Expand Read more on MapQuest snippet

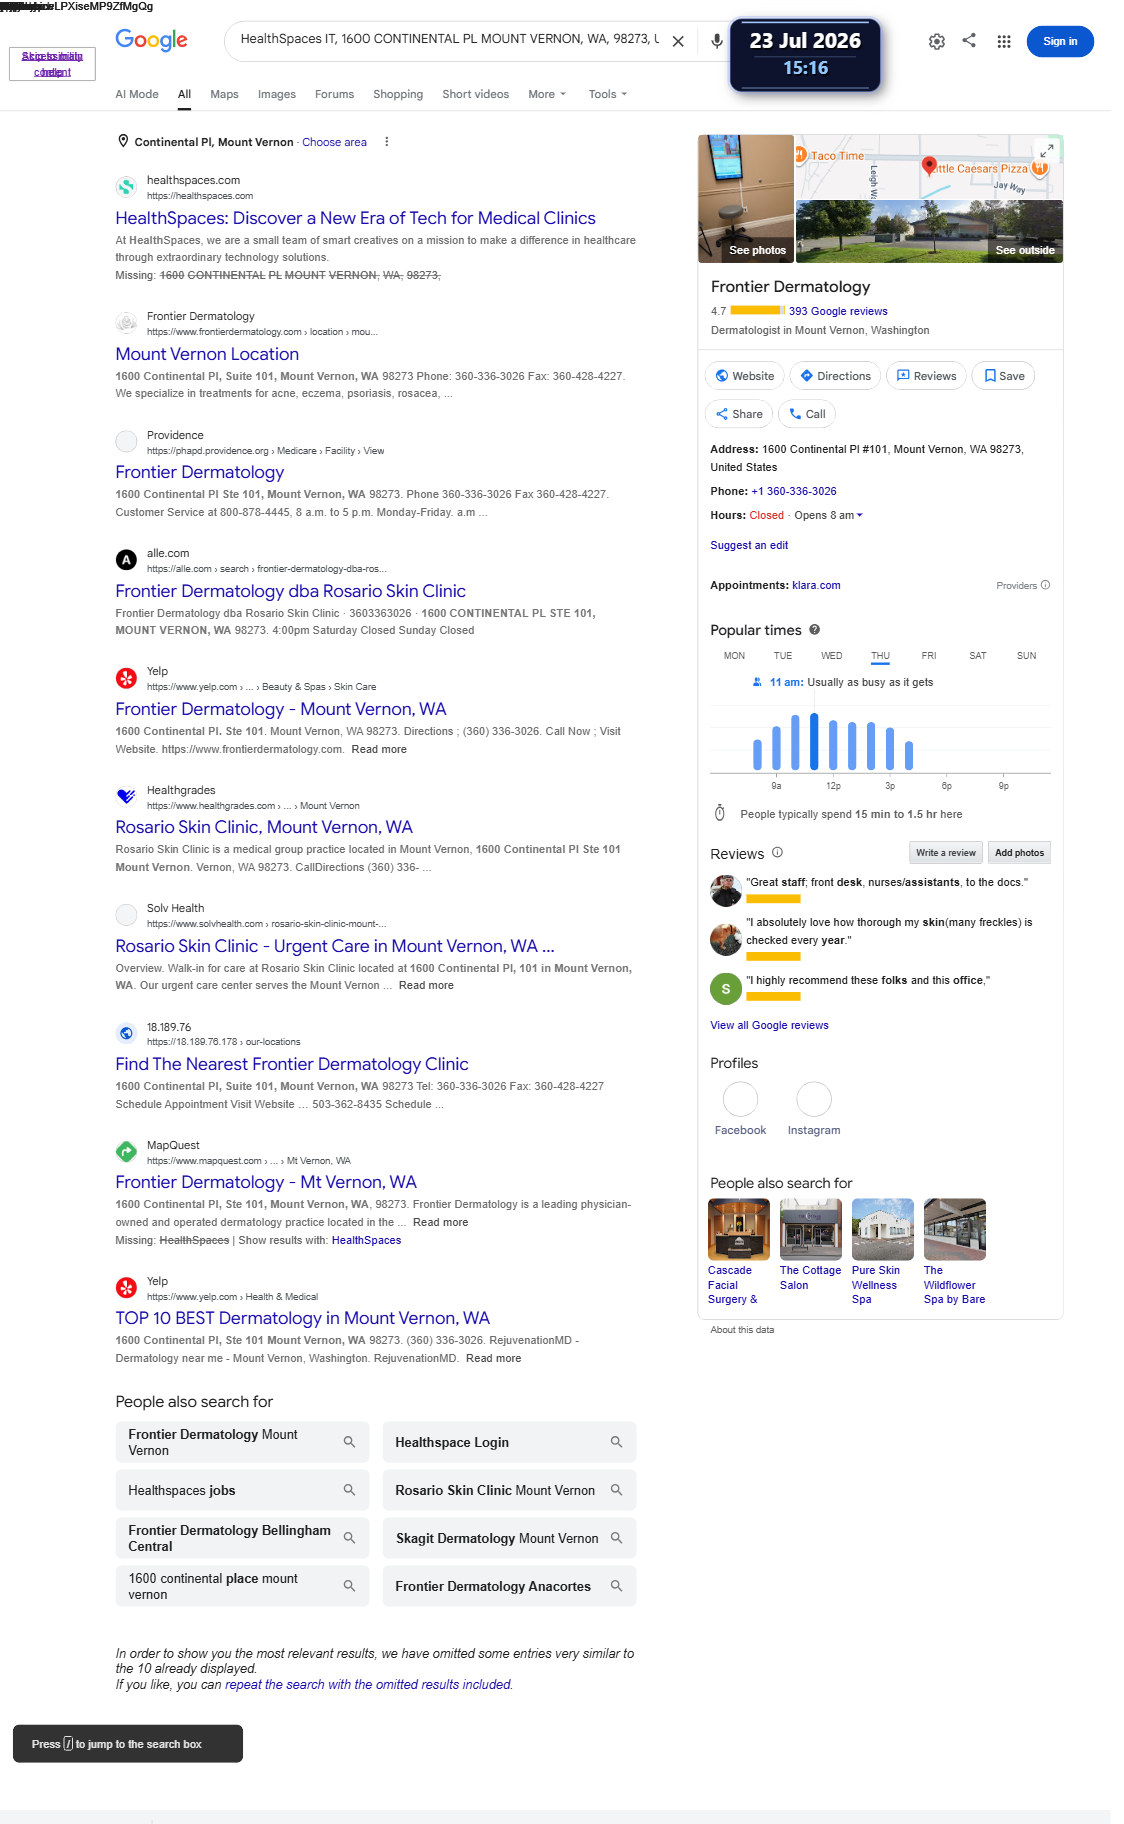[440, 1223]
